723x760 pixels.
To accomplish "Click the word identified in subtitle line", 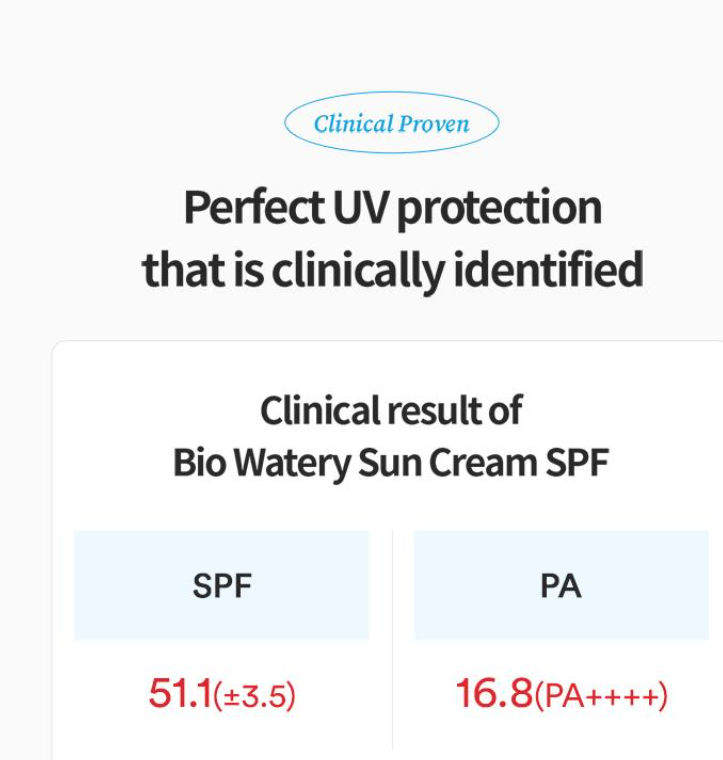I will (x=548, y=269).
